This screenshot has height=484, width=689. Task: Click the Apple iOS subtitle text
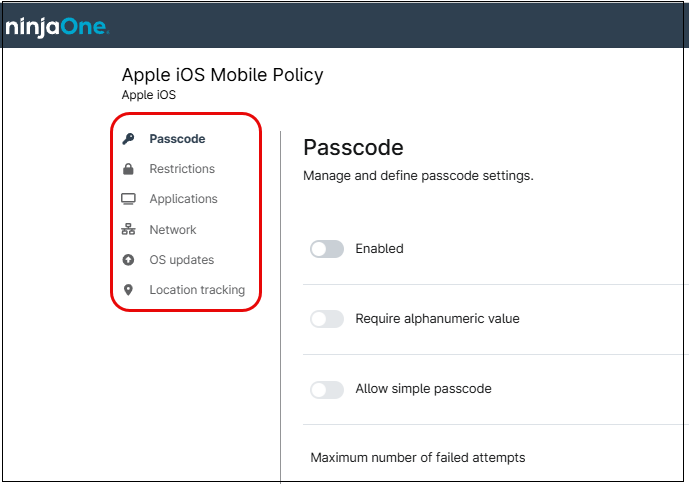coord(148,95)
